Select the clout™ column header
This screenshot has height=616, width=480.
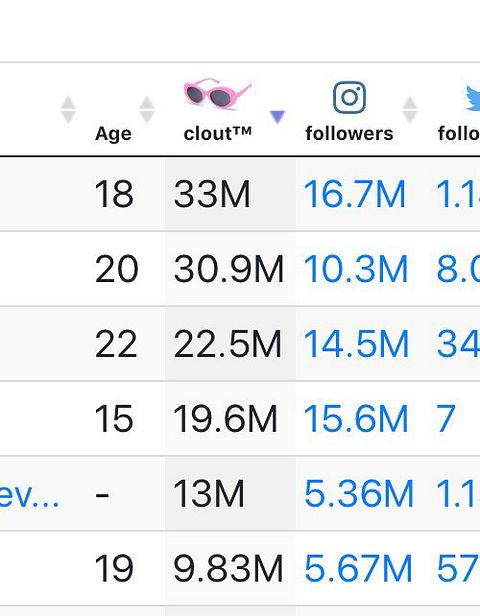coord(217,133)
